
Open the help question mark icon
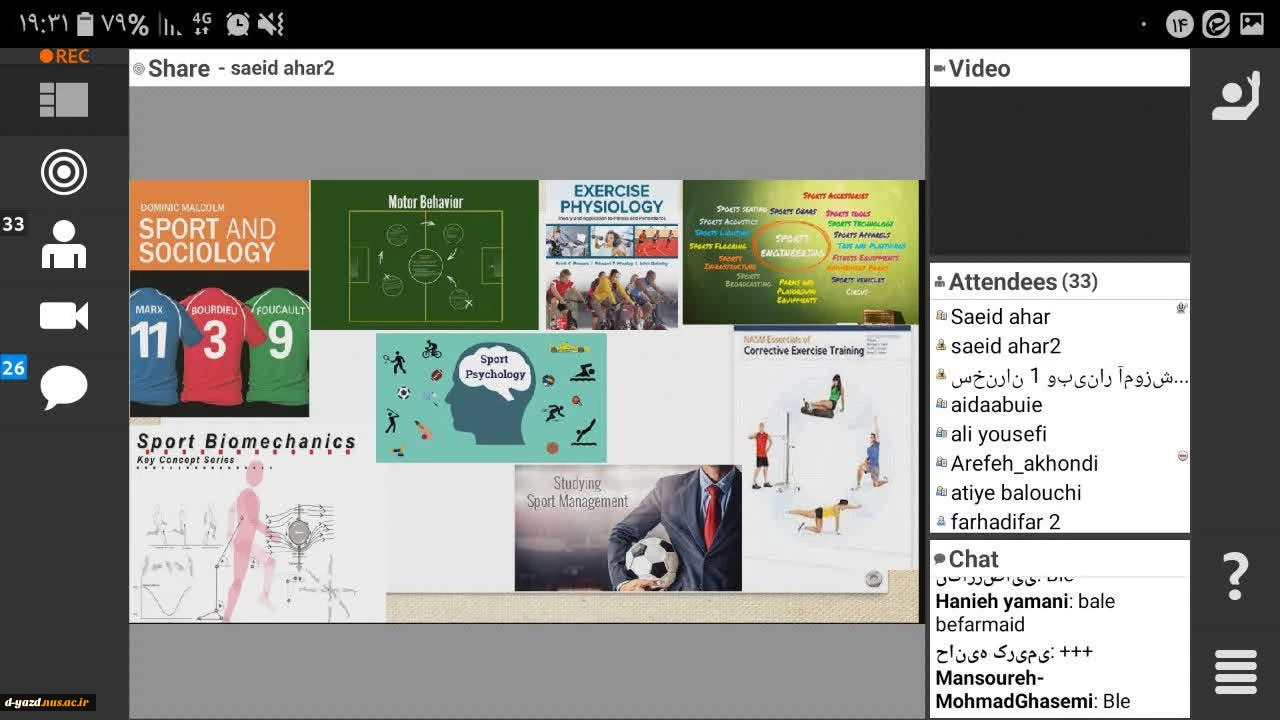pyautogui.click(x=1235, y=575)
